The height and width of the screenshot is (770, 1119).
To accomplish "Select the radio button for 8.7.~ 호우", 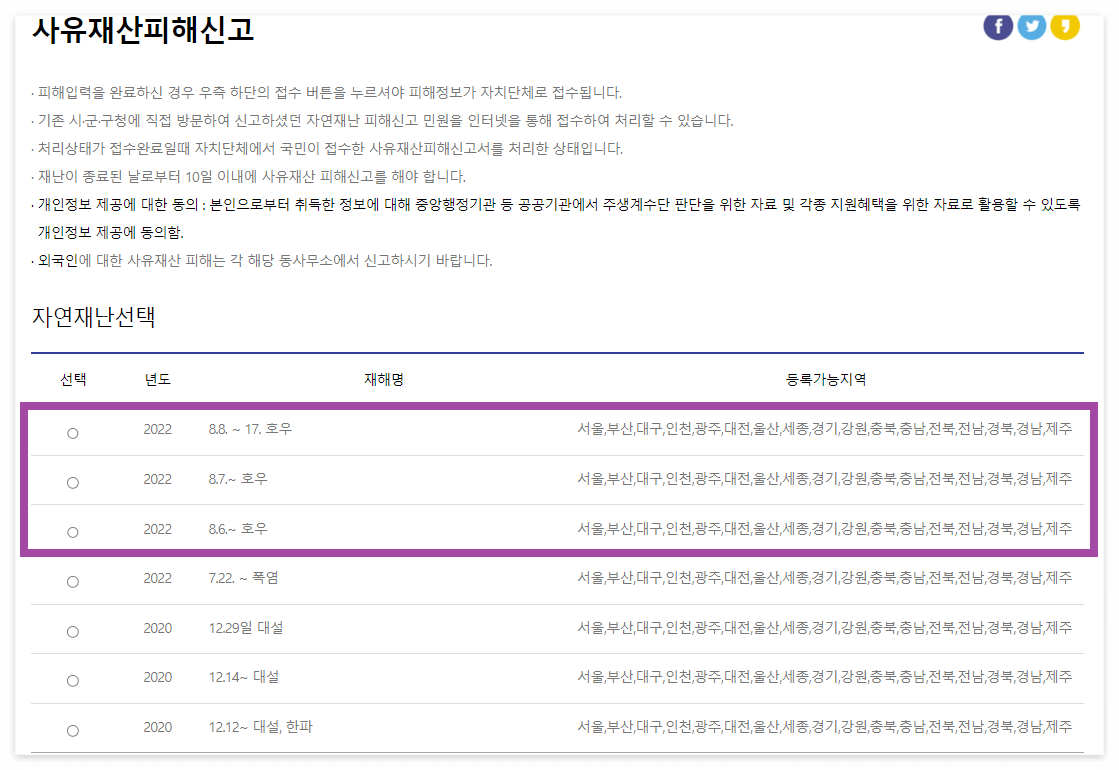I will click(x=72, y=481).
